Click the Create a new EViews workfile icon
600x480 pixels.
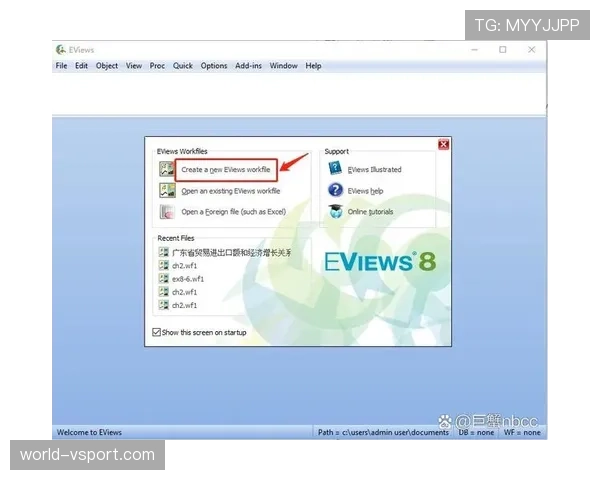pyautogui.click(x=167, y=169)
